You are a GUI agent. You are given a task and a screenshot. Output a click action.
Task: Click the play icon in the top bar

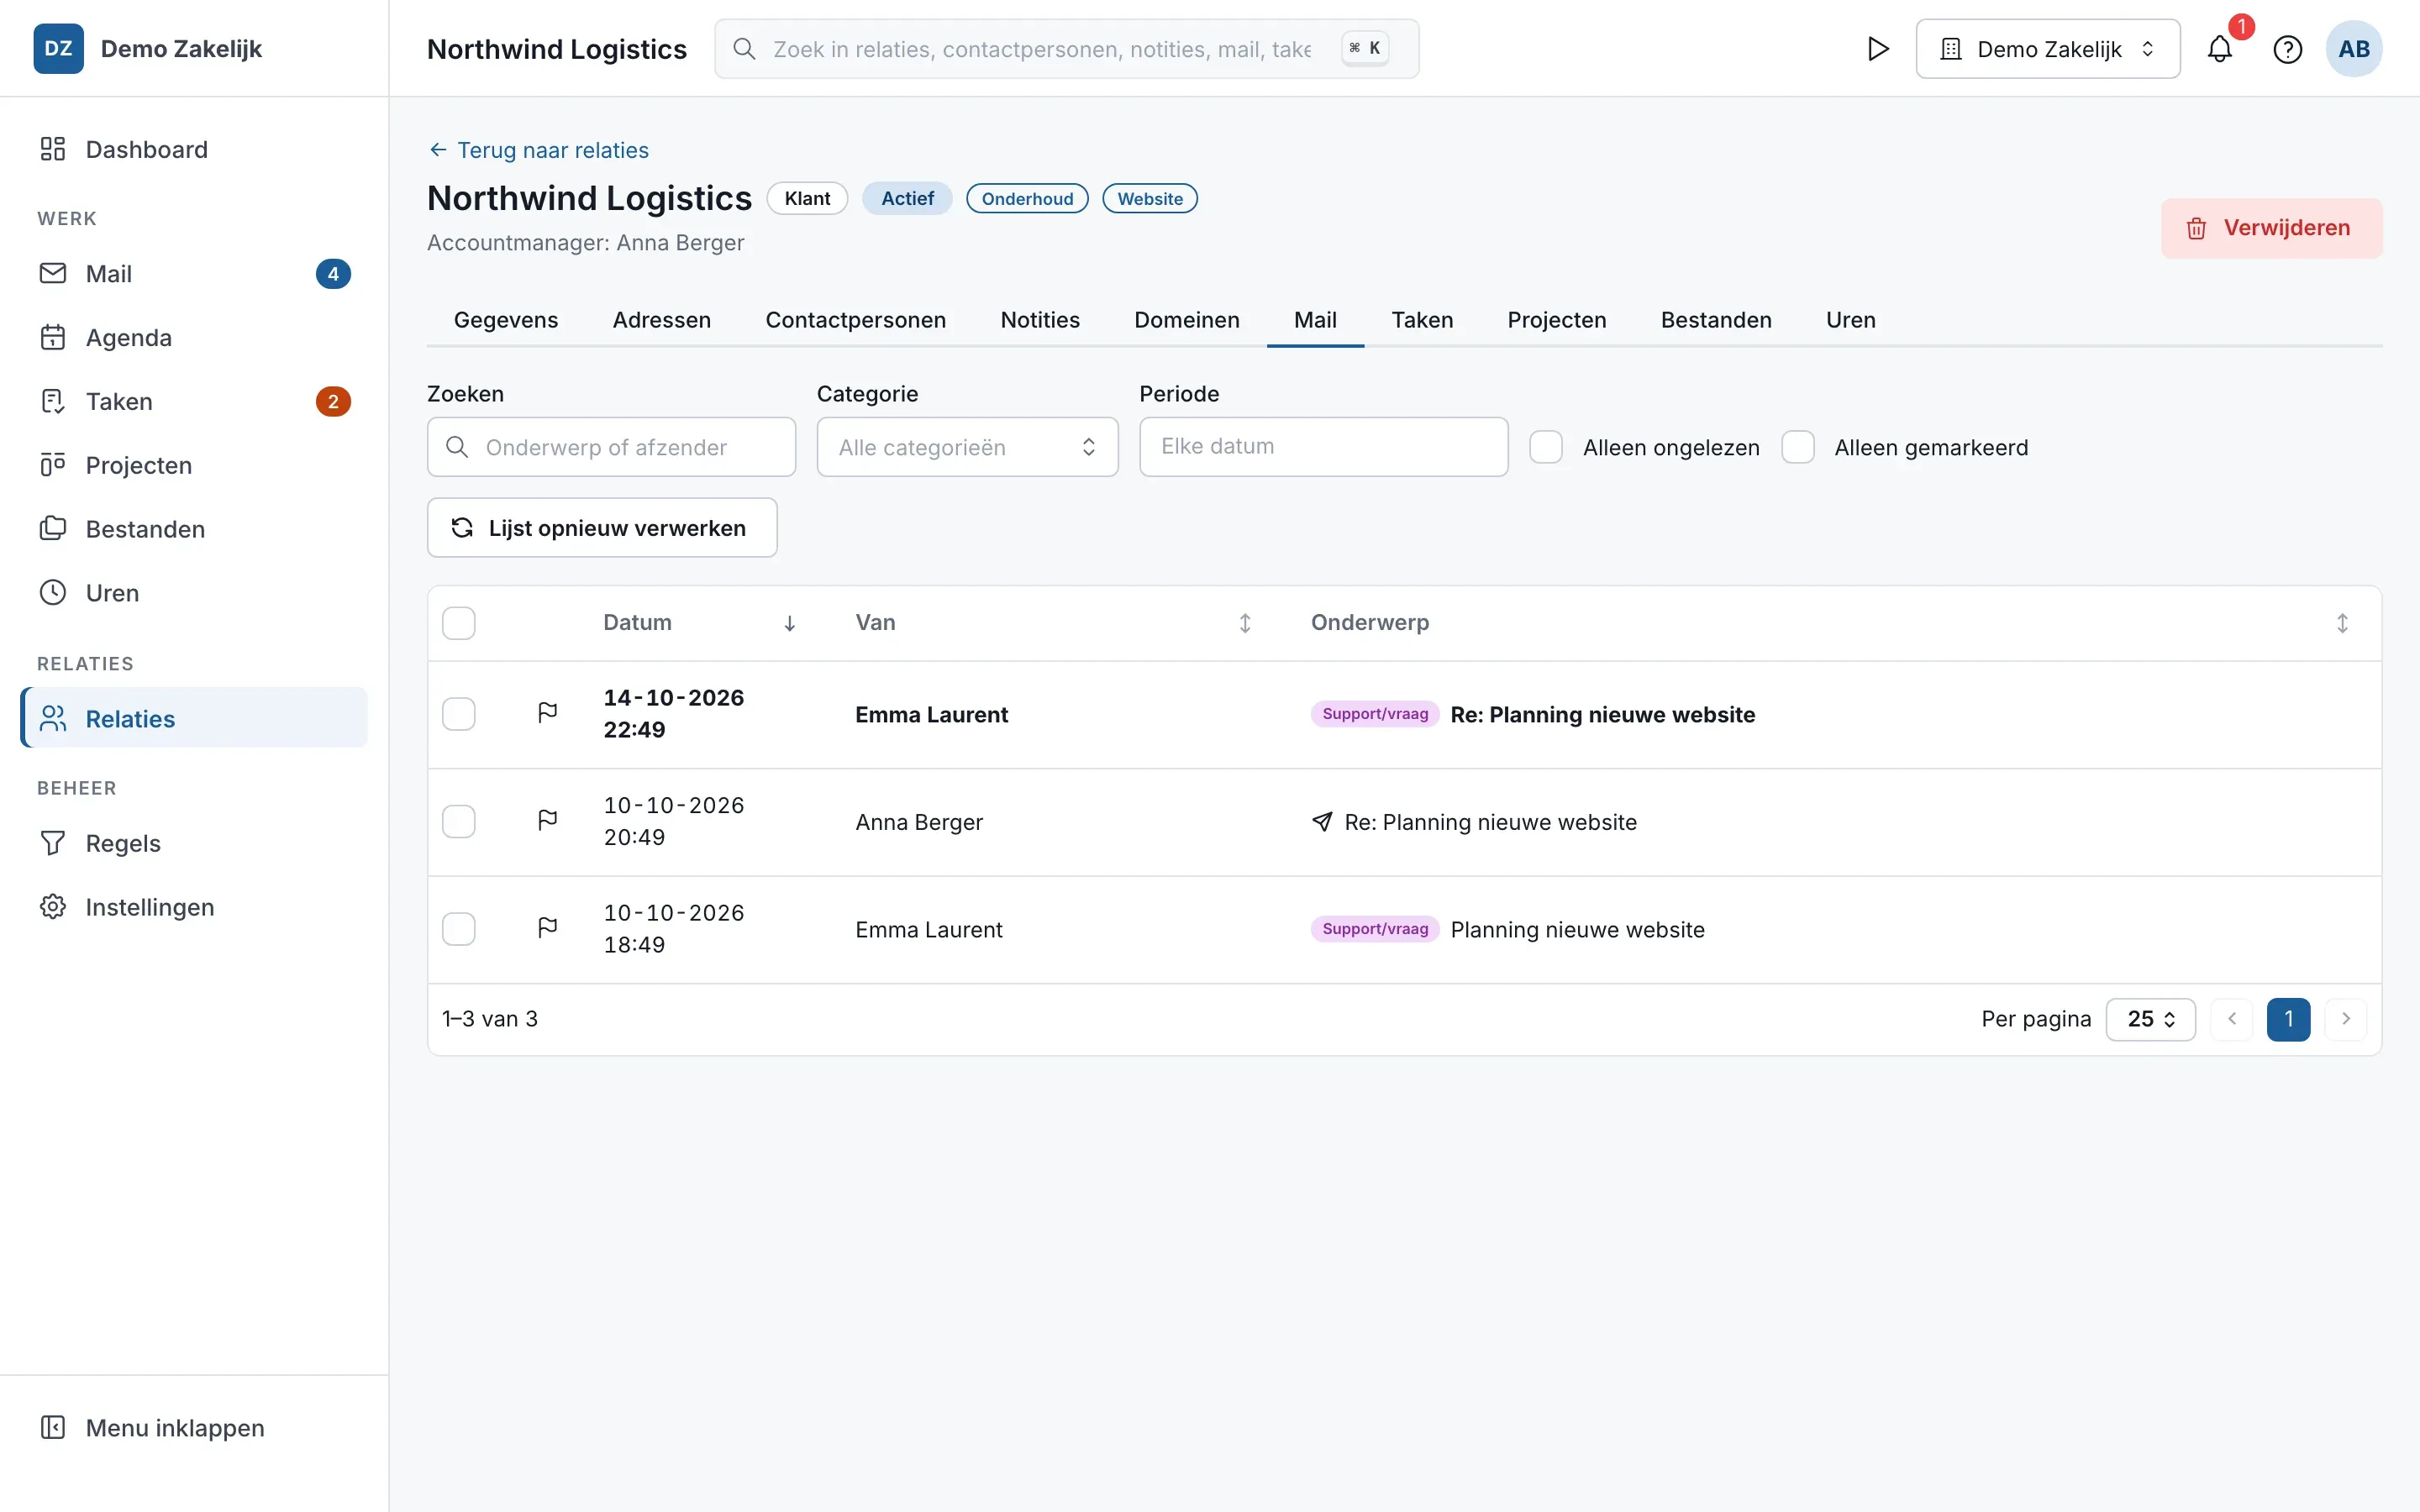pyautogui.click(x=1878, y=49)
